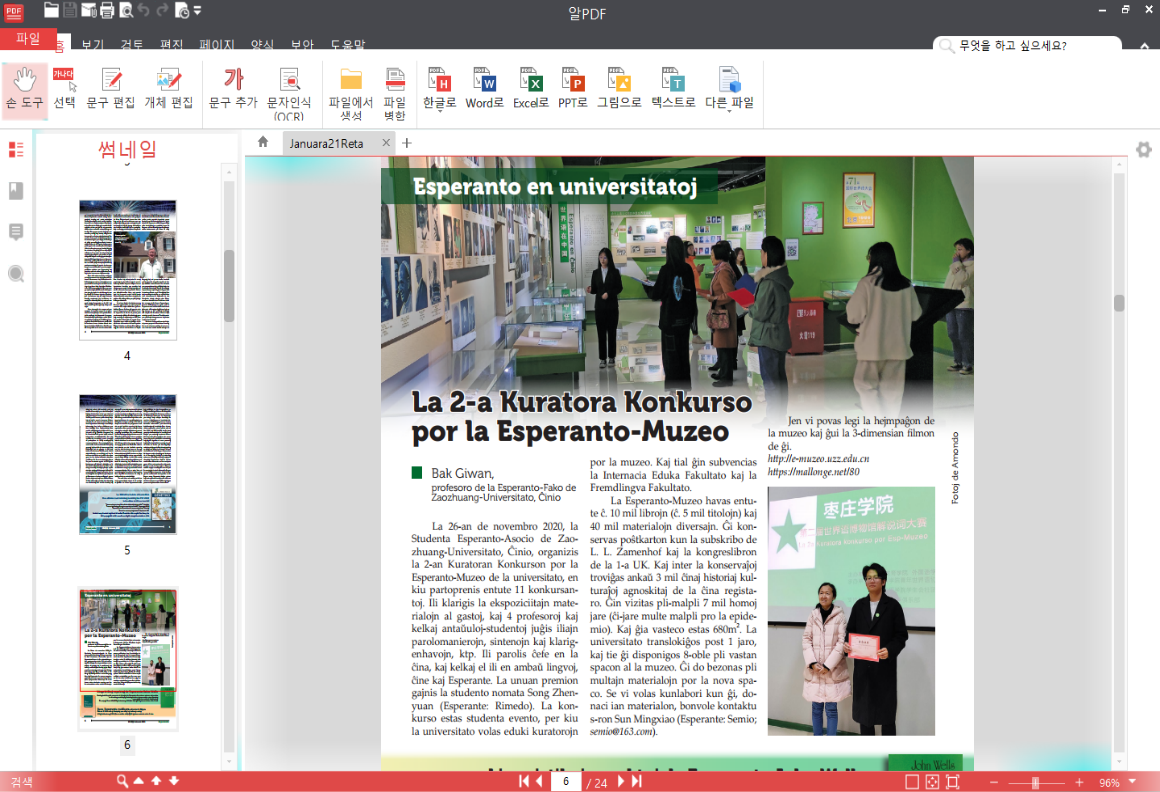Toggle the thumbnail panel sidebar icon
This screenshot has height=792, width=1160.
coord(16,150)
